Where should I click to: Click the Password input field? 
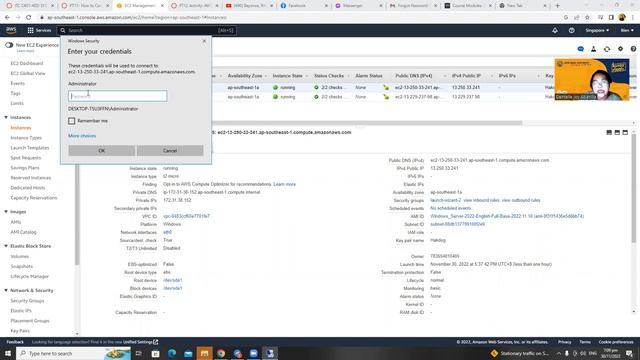tap(118, 96)
